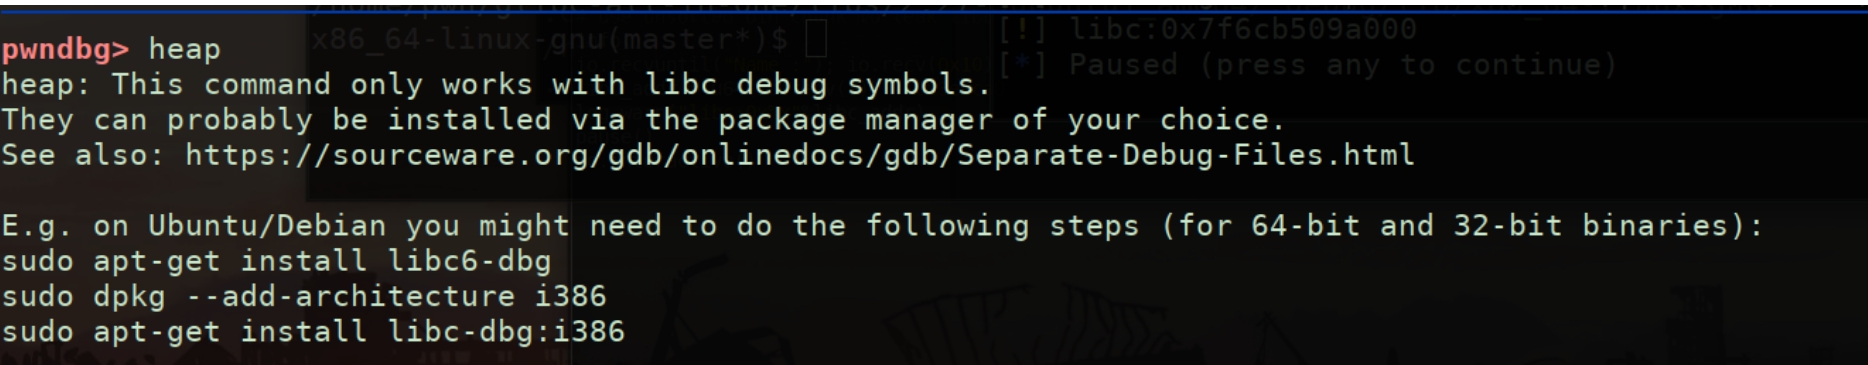Click the 'They can probably be installed' line
The width and height of the screenshot is (1868, 365).
pos(643,120)
